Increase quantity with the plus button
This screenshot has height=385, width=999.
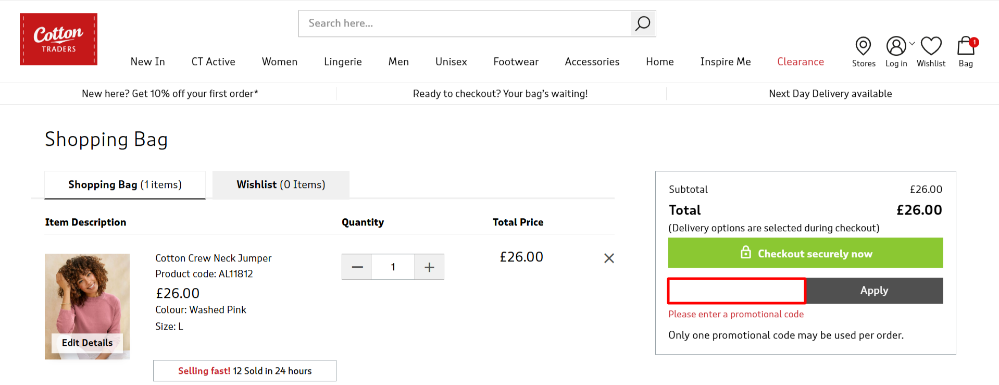429,267
